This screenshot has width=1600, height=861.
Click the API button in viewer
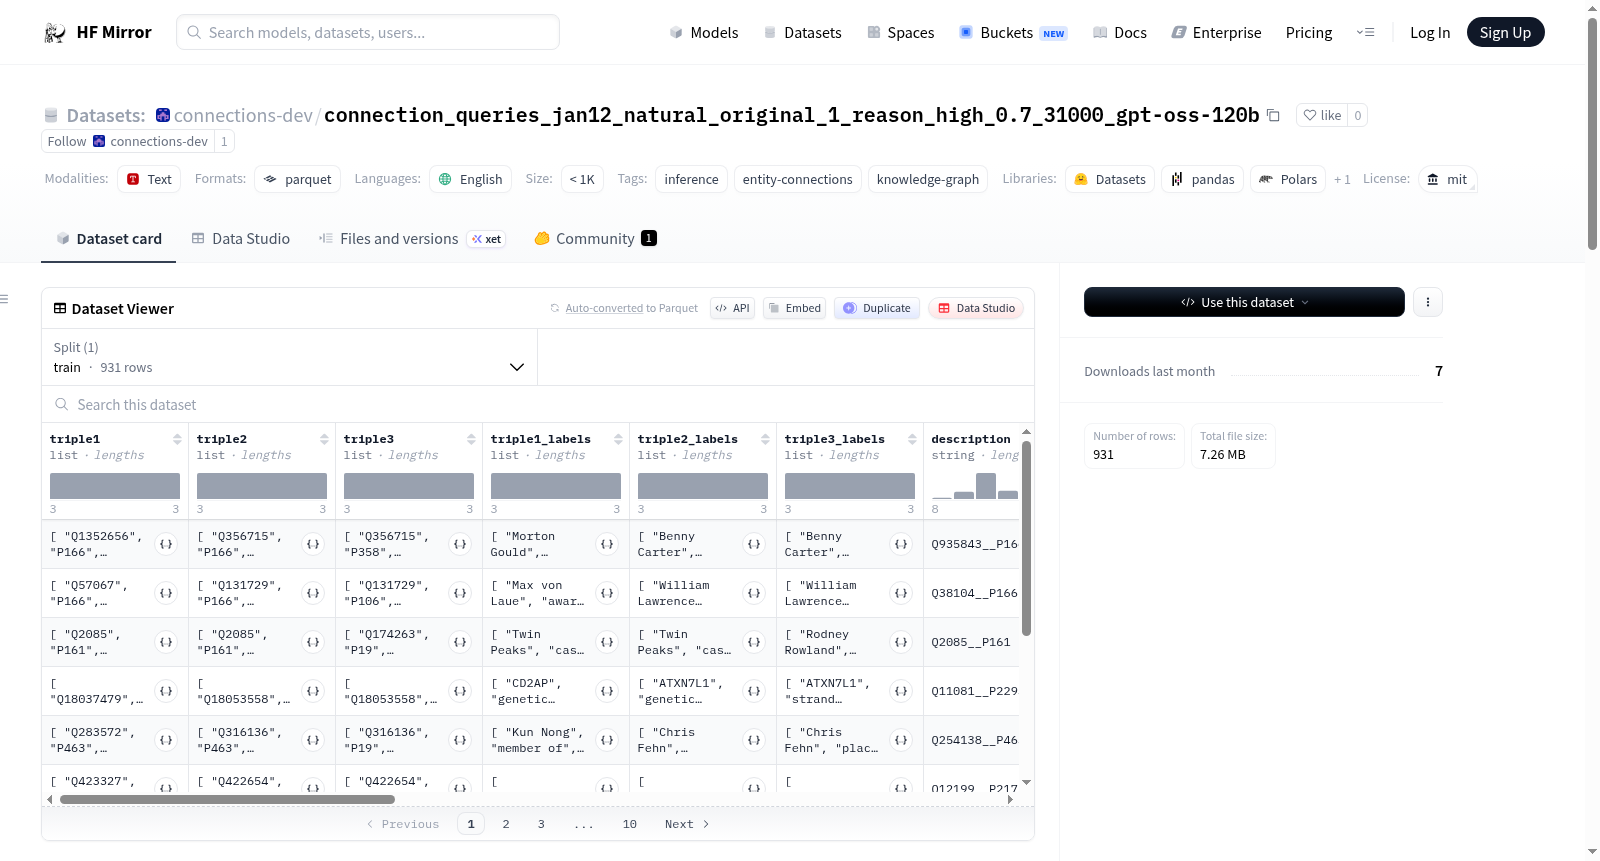(732, 308)
